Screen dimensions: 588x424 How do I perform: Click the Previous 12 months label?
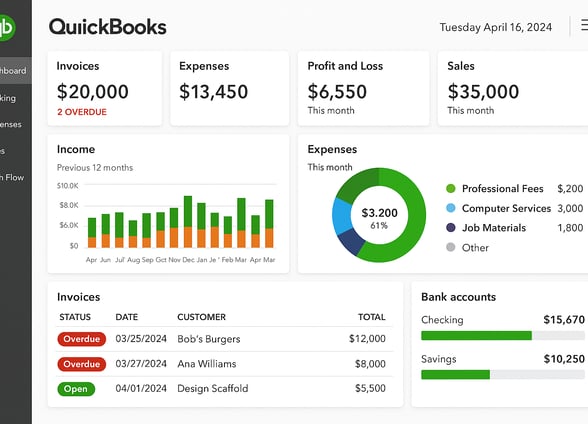point(95,168)
